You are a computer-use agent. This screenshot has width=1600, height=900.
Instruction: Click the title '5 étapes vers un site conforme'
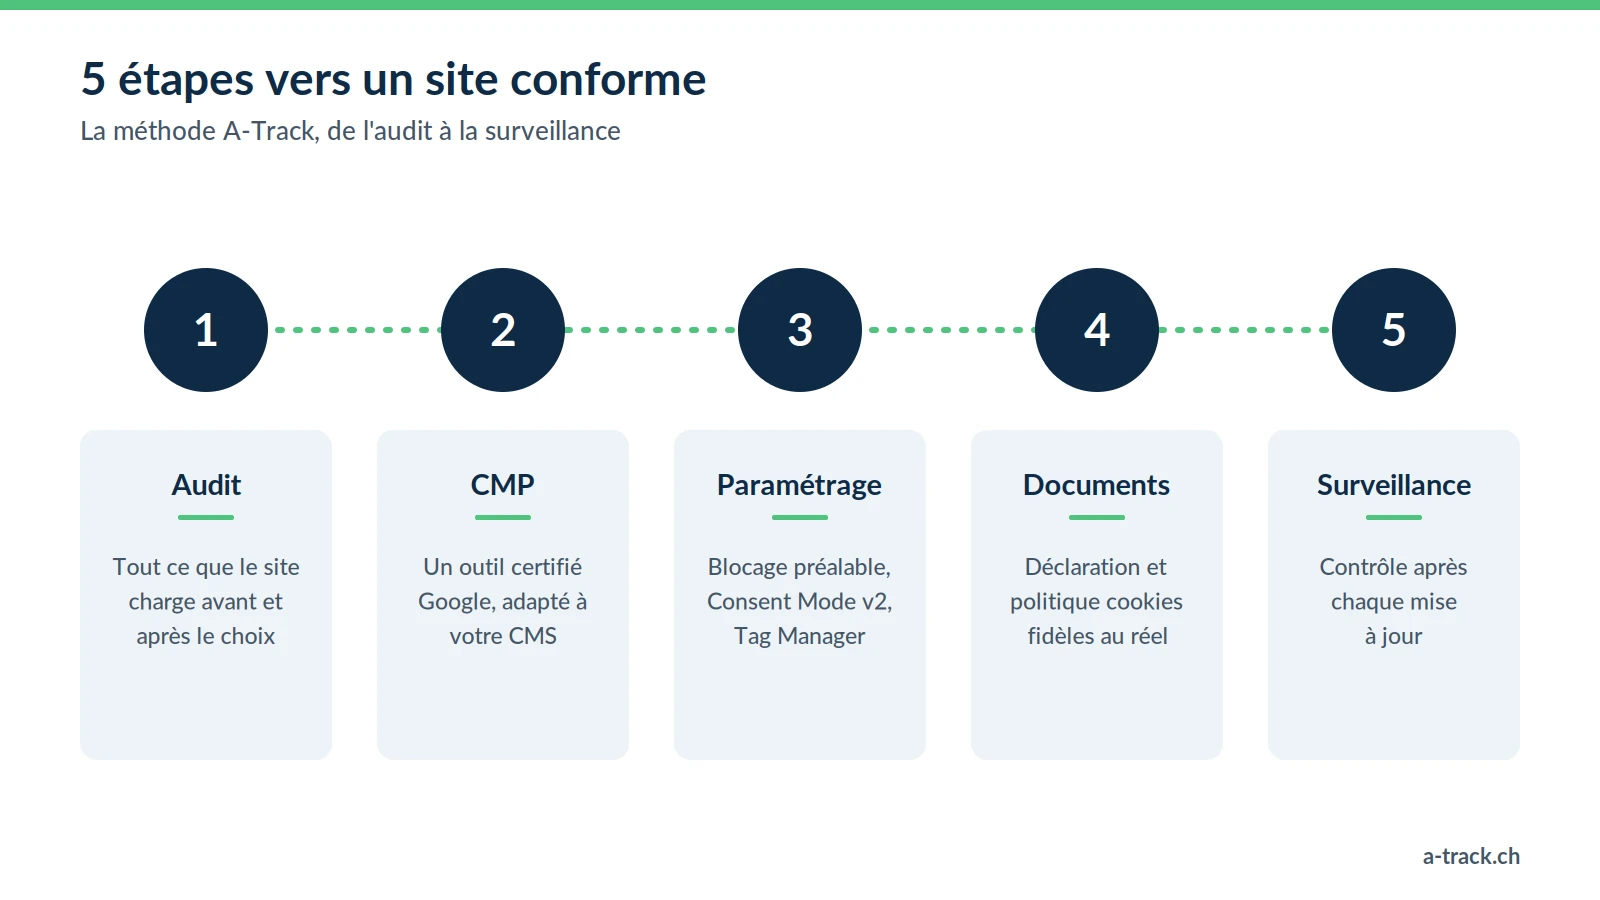[x=394, y=79]
